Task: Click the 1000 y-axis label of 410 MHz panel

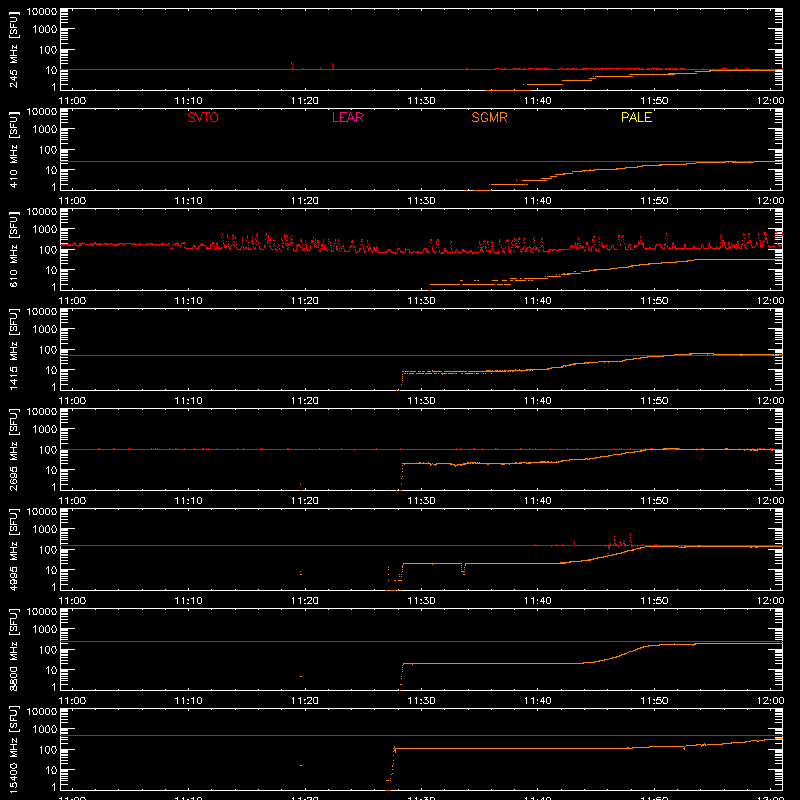Action: pyautogui.click(x=45, y=130)
